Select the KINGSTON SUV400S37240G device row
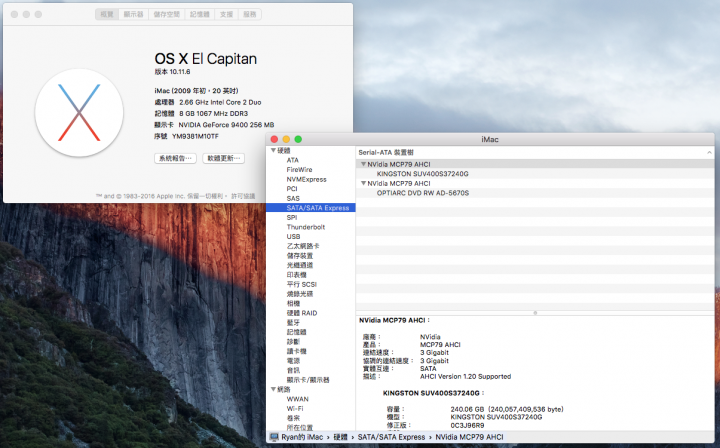720x448 pixels. click(535, 174)
